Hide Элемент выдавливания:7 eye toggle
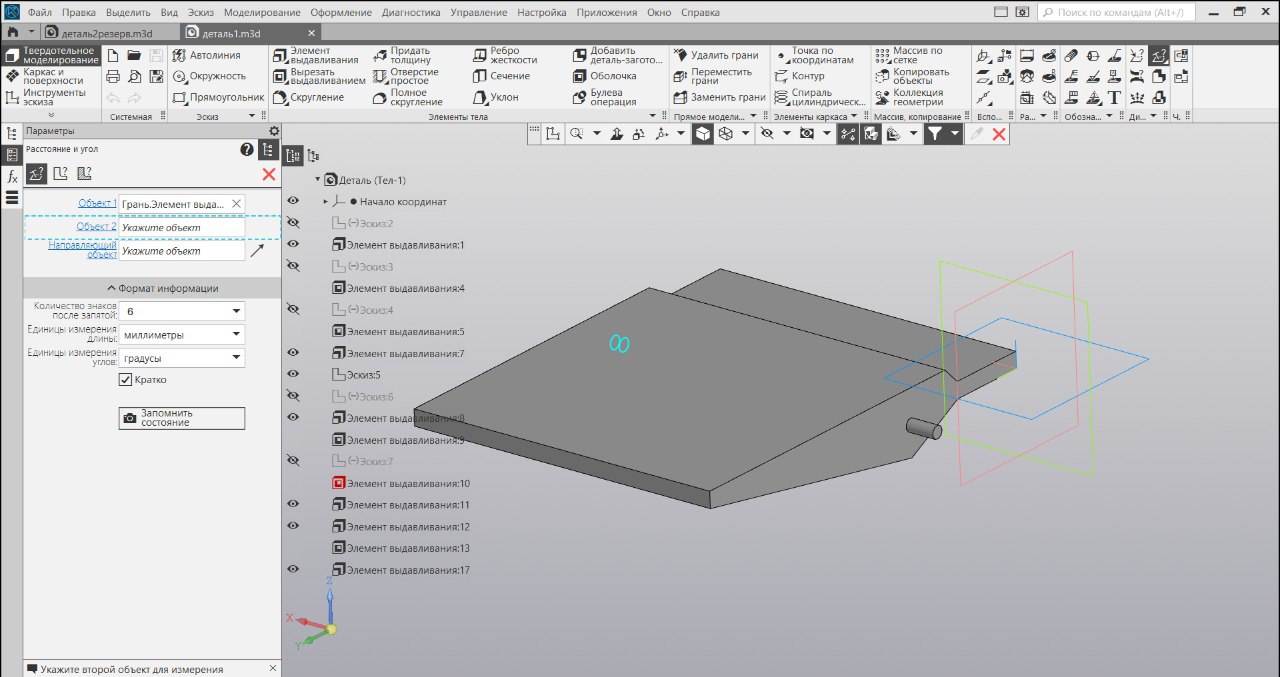 tap(293, 353)
